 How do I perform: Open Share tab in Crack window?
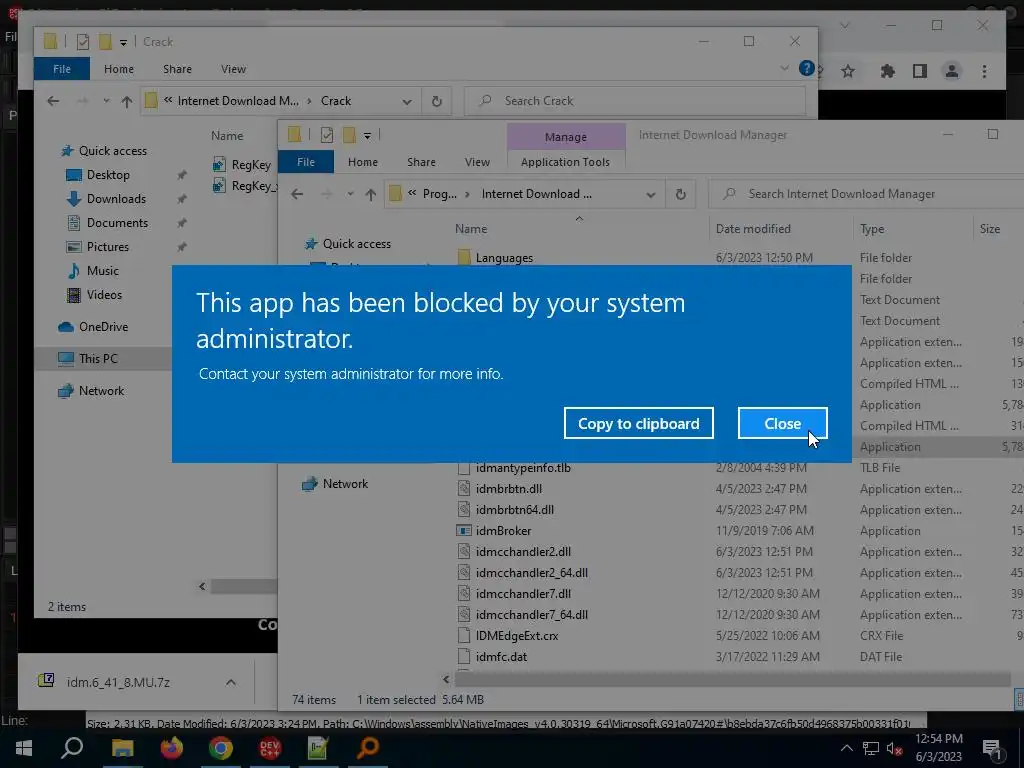[x=177, y=69]
